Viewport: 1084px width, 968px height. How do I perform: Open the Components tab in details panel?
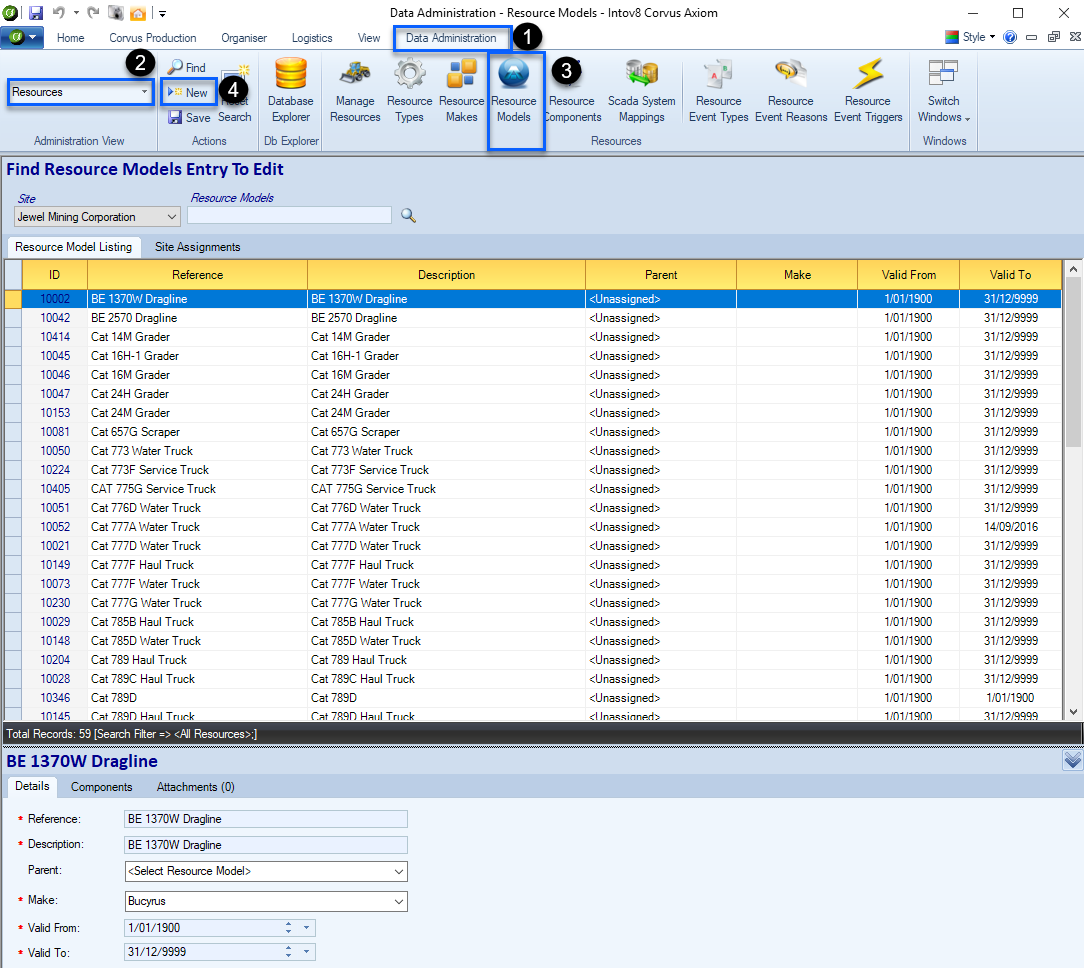102,787
